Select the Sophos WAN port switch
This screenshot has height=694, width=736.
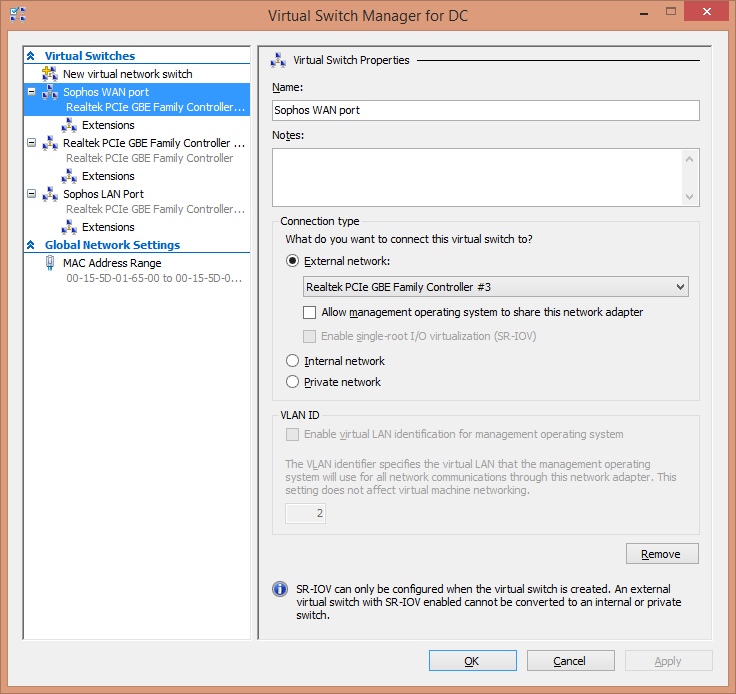[137, 99]
